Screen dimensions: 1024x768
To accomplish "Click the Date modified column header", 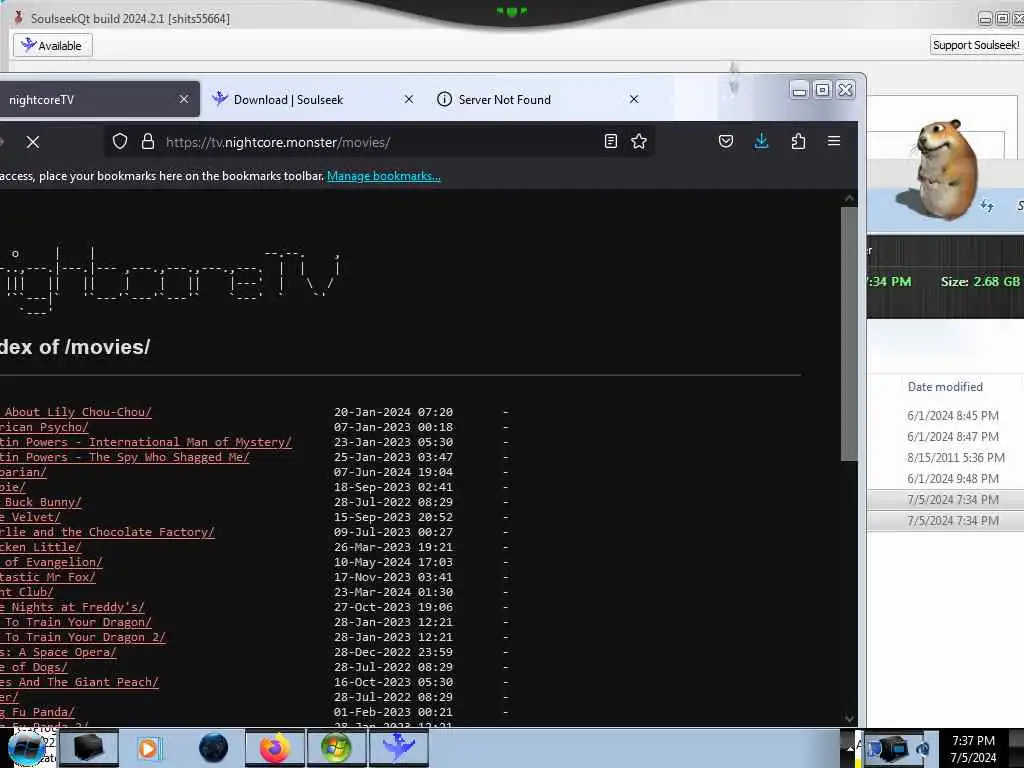I will [945, 387].
